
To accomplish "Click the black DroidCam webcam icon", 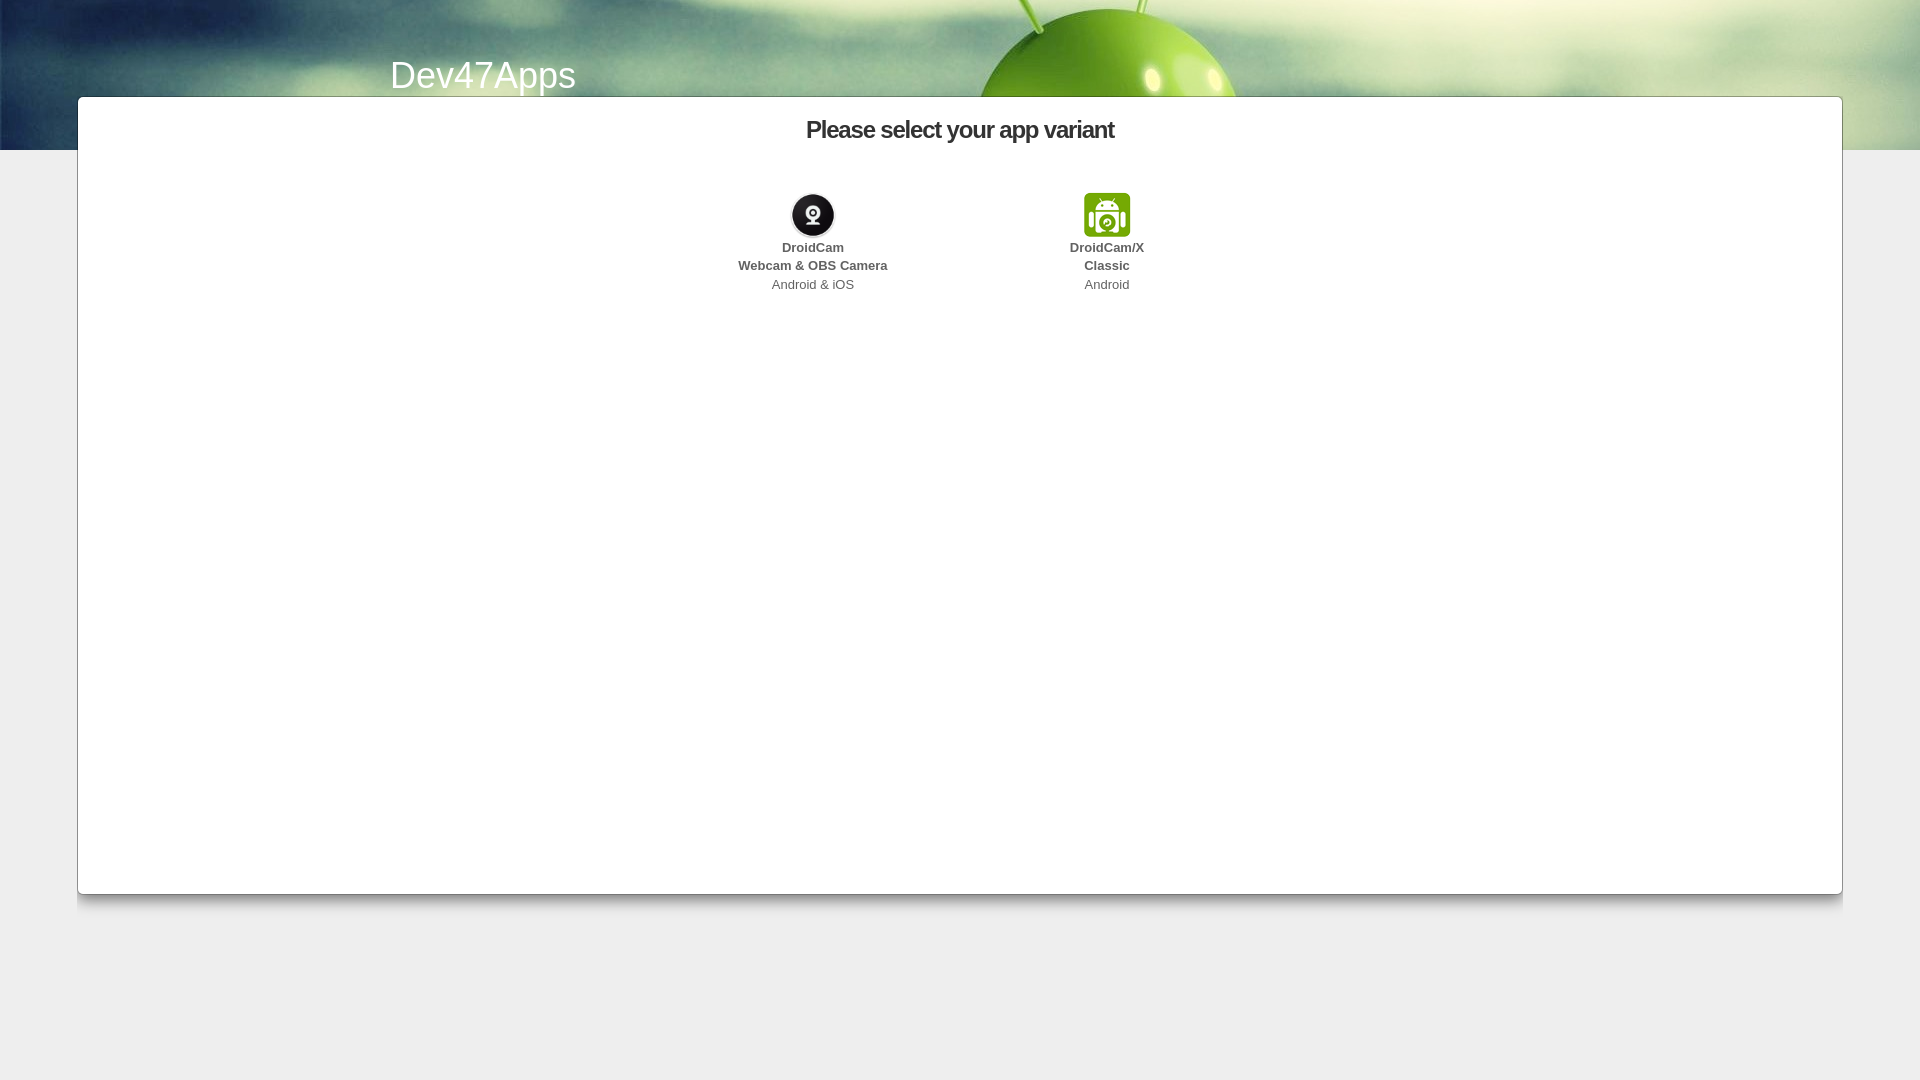I will pos(813,215).
